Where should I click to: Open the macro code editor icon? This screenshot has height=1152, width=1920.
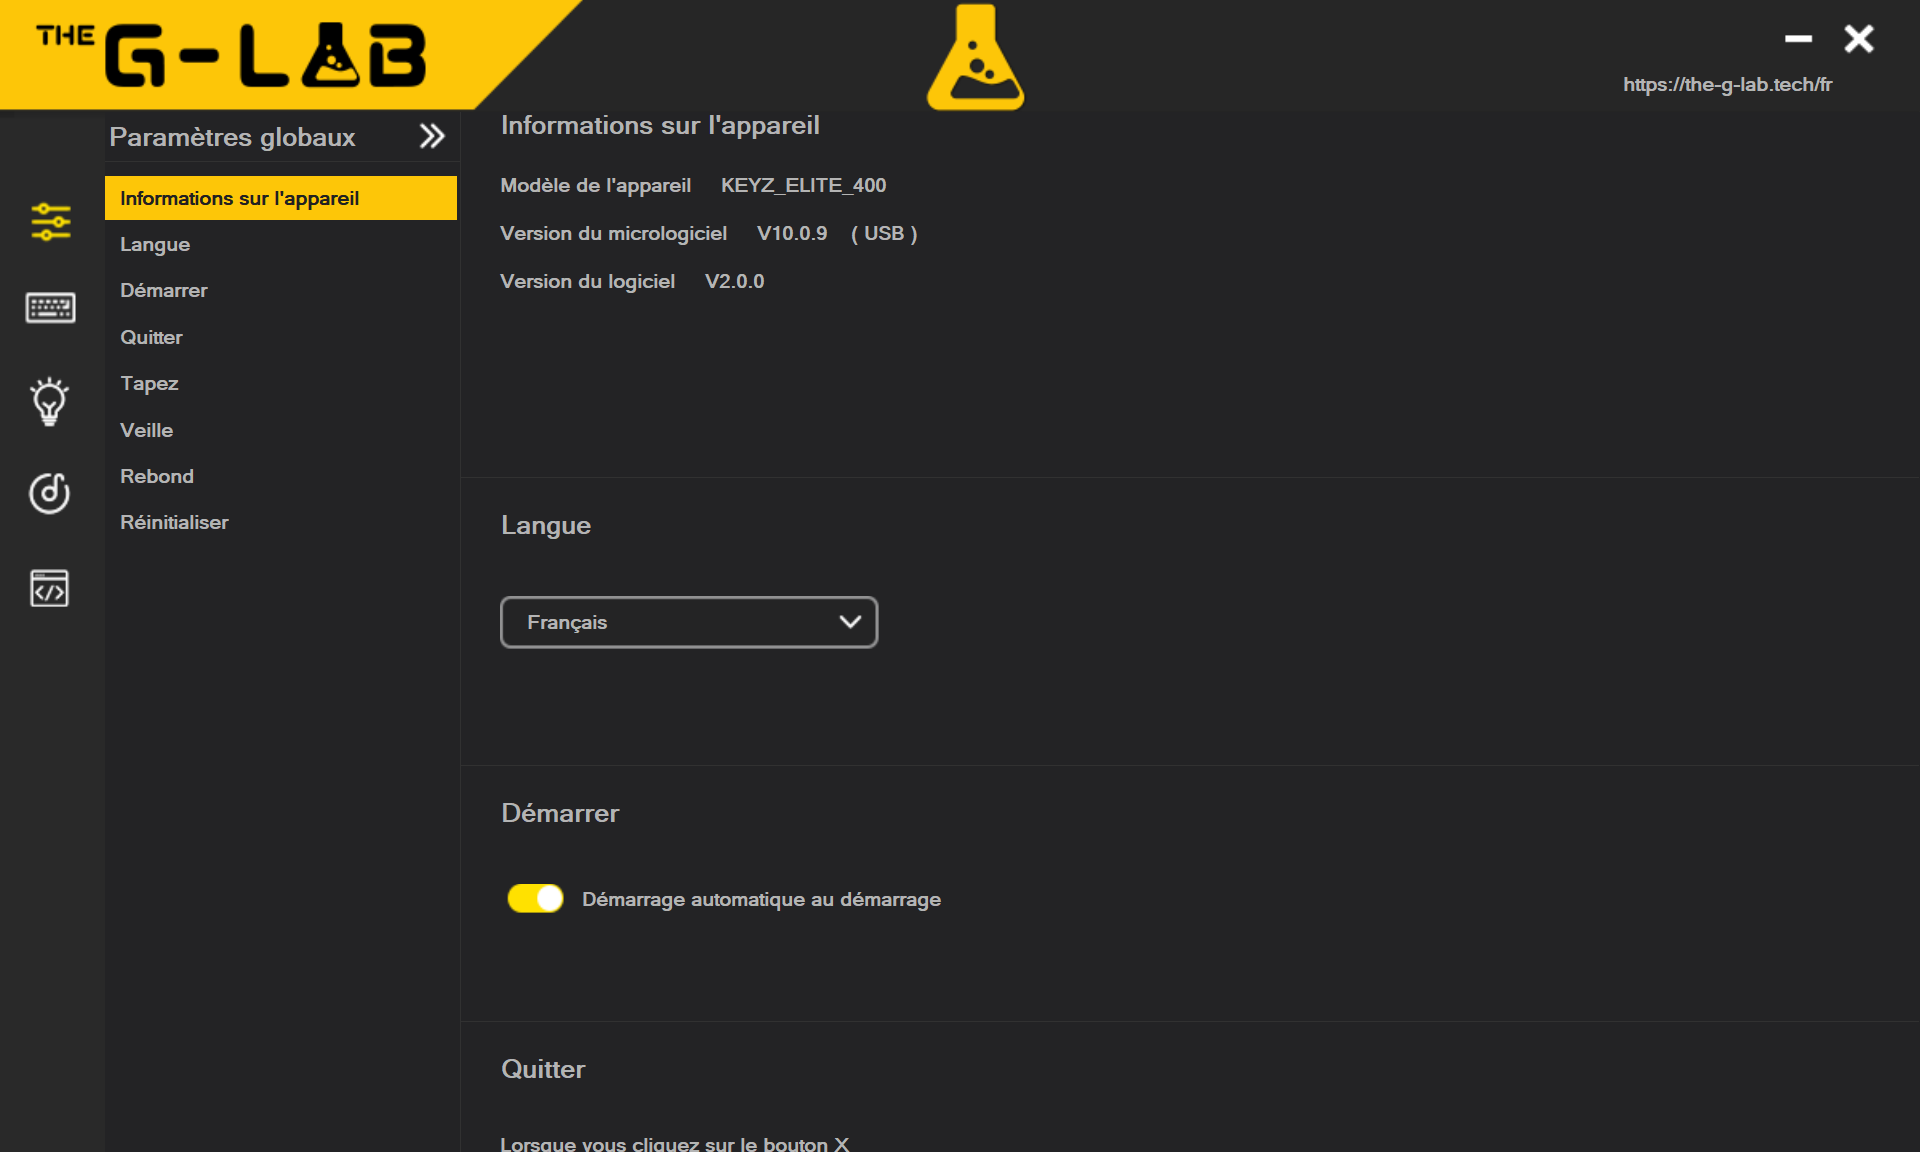pyautogui.click(x=49, y=588)
